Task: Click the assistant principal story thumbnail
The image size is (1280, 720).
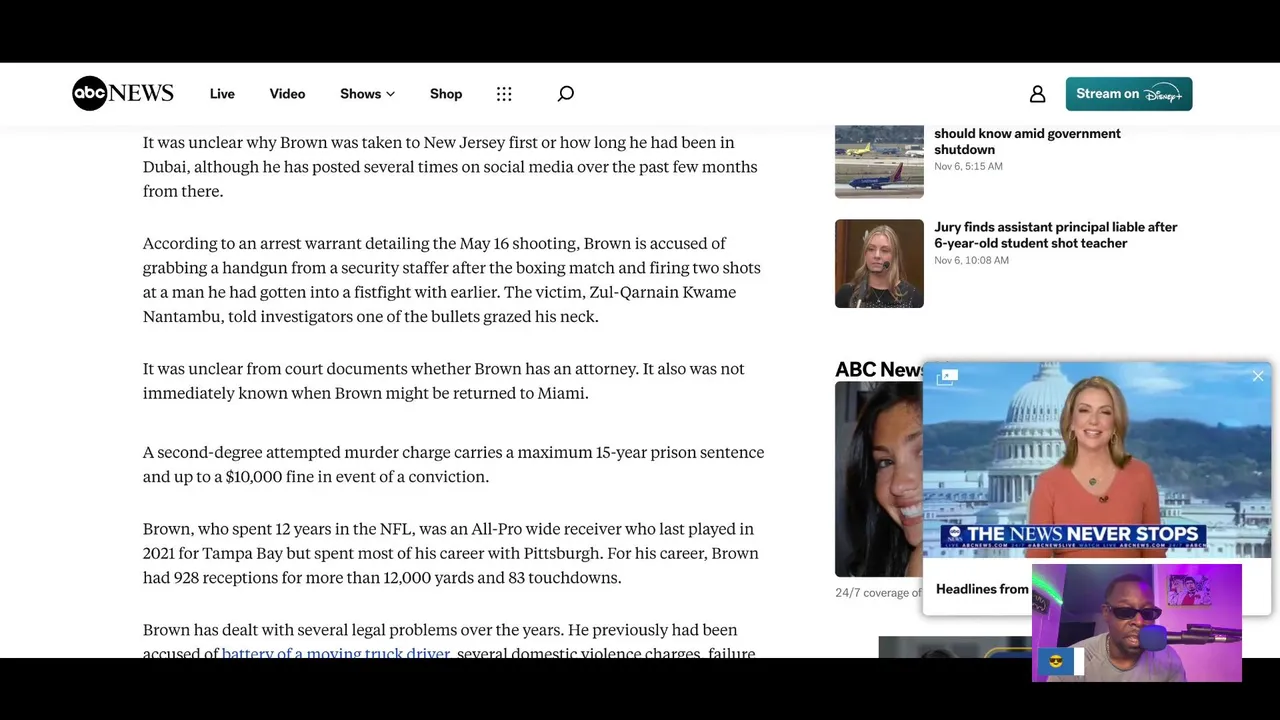Action: click(879, 263)
